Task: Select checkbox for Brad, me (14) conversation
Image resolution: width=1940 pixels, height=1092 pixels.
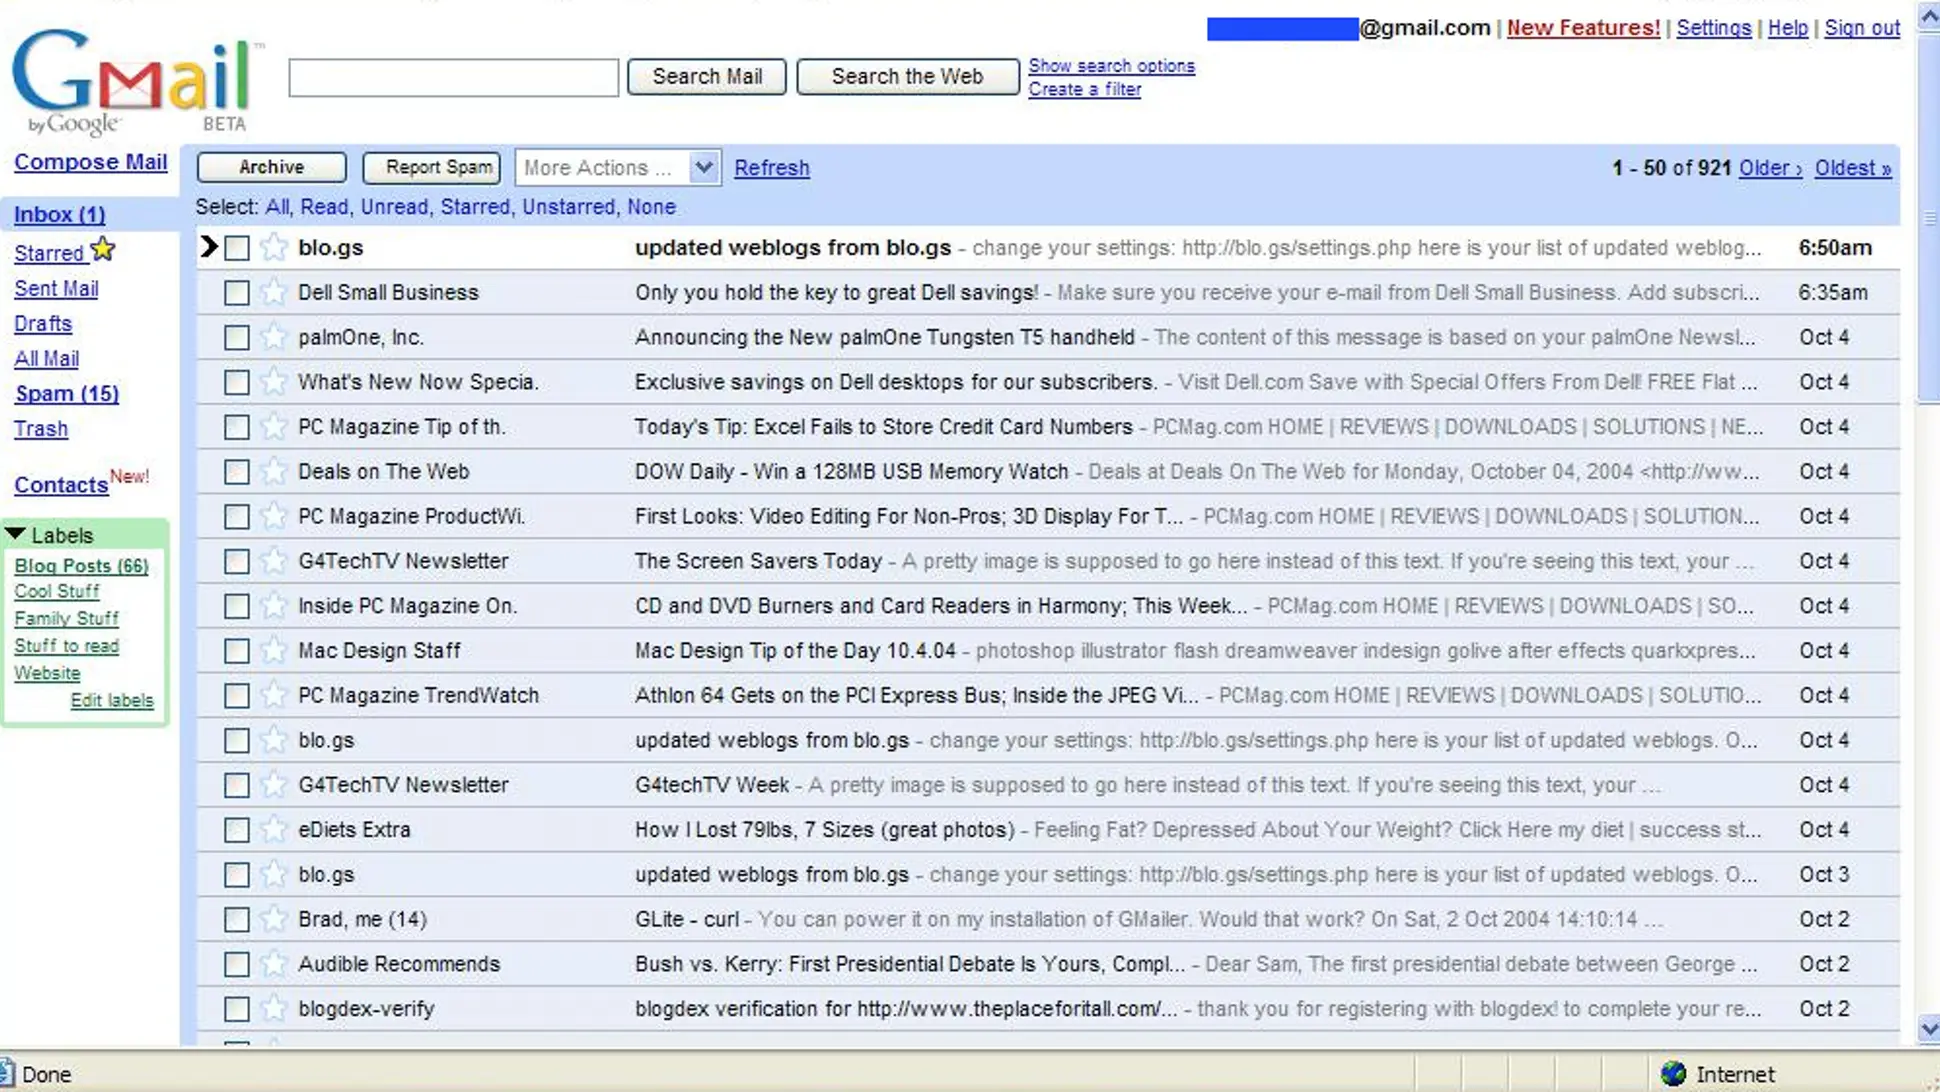Action: (x=237, y=919)
